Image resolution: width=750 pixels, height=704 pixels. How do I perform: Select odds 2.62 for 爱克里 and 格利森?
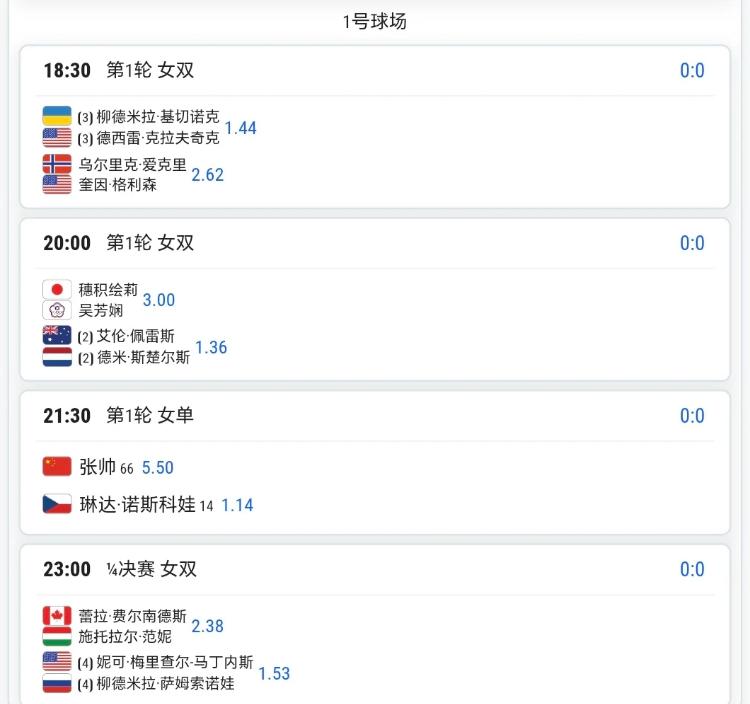click(x=208, y=175)
